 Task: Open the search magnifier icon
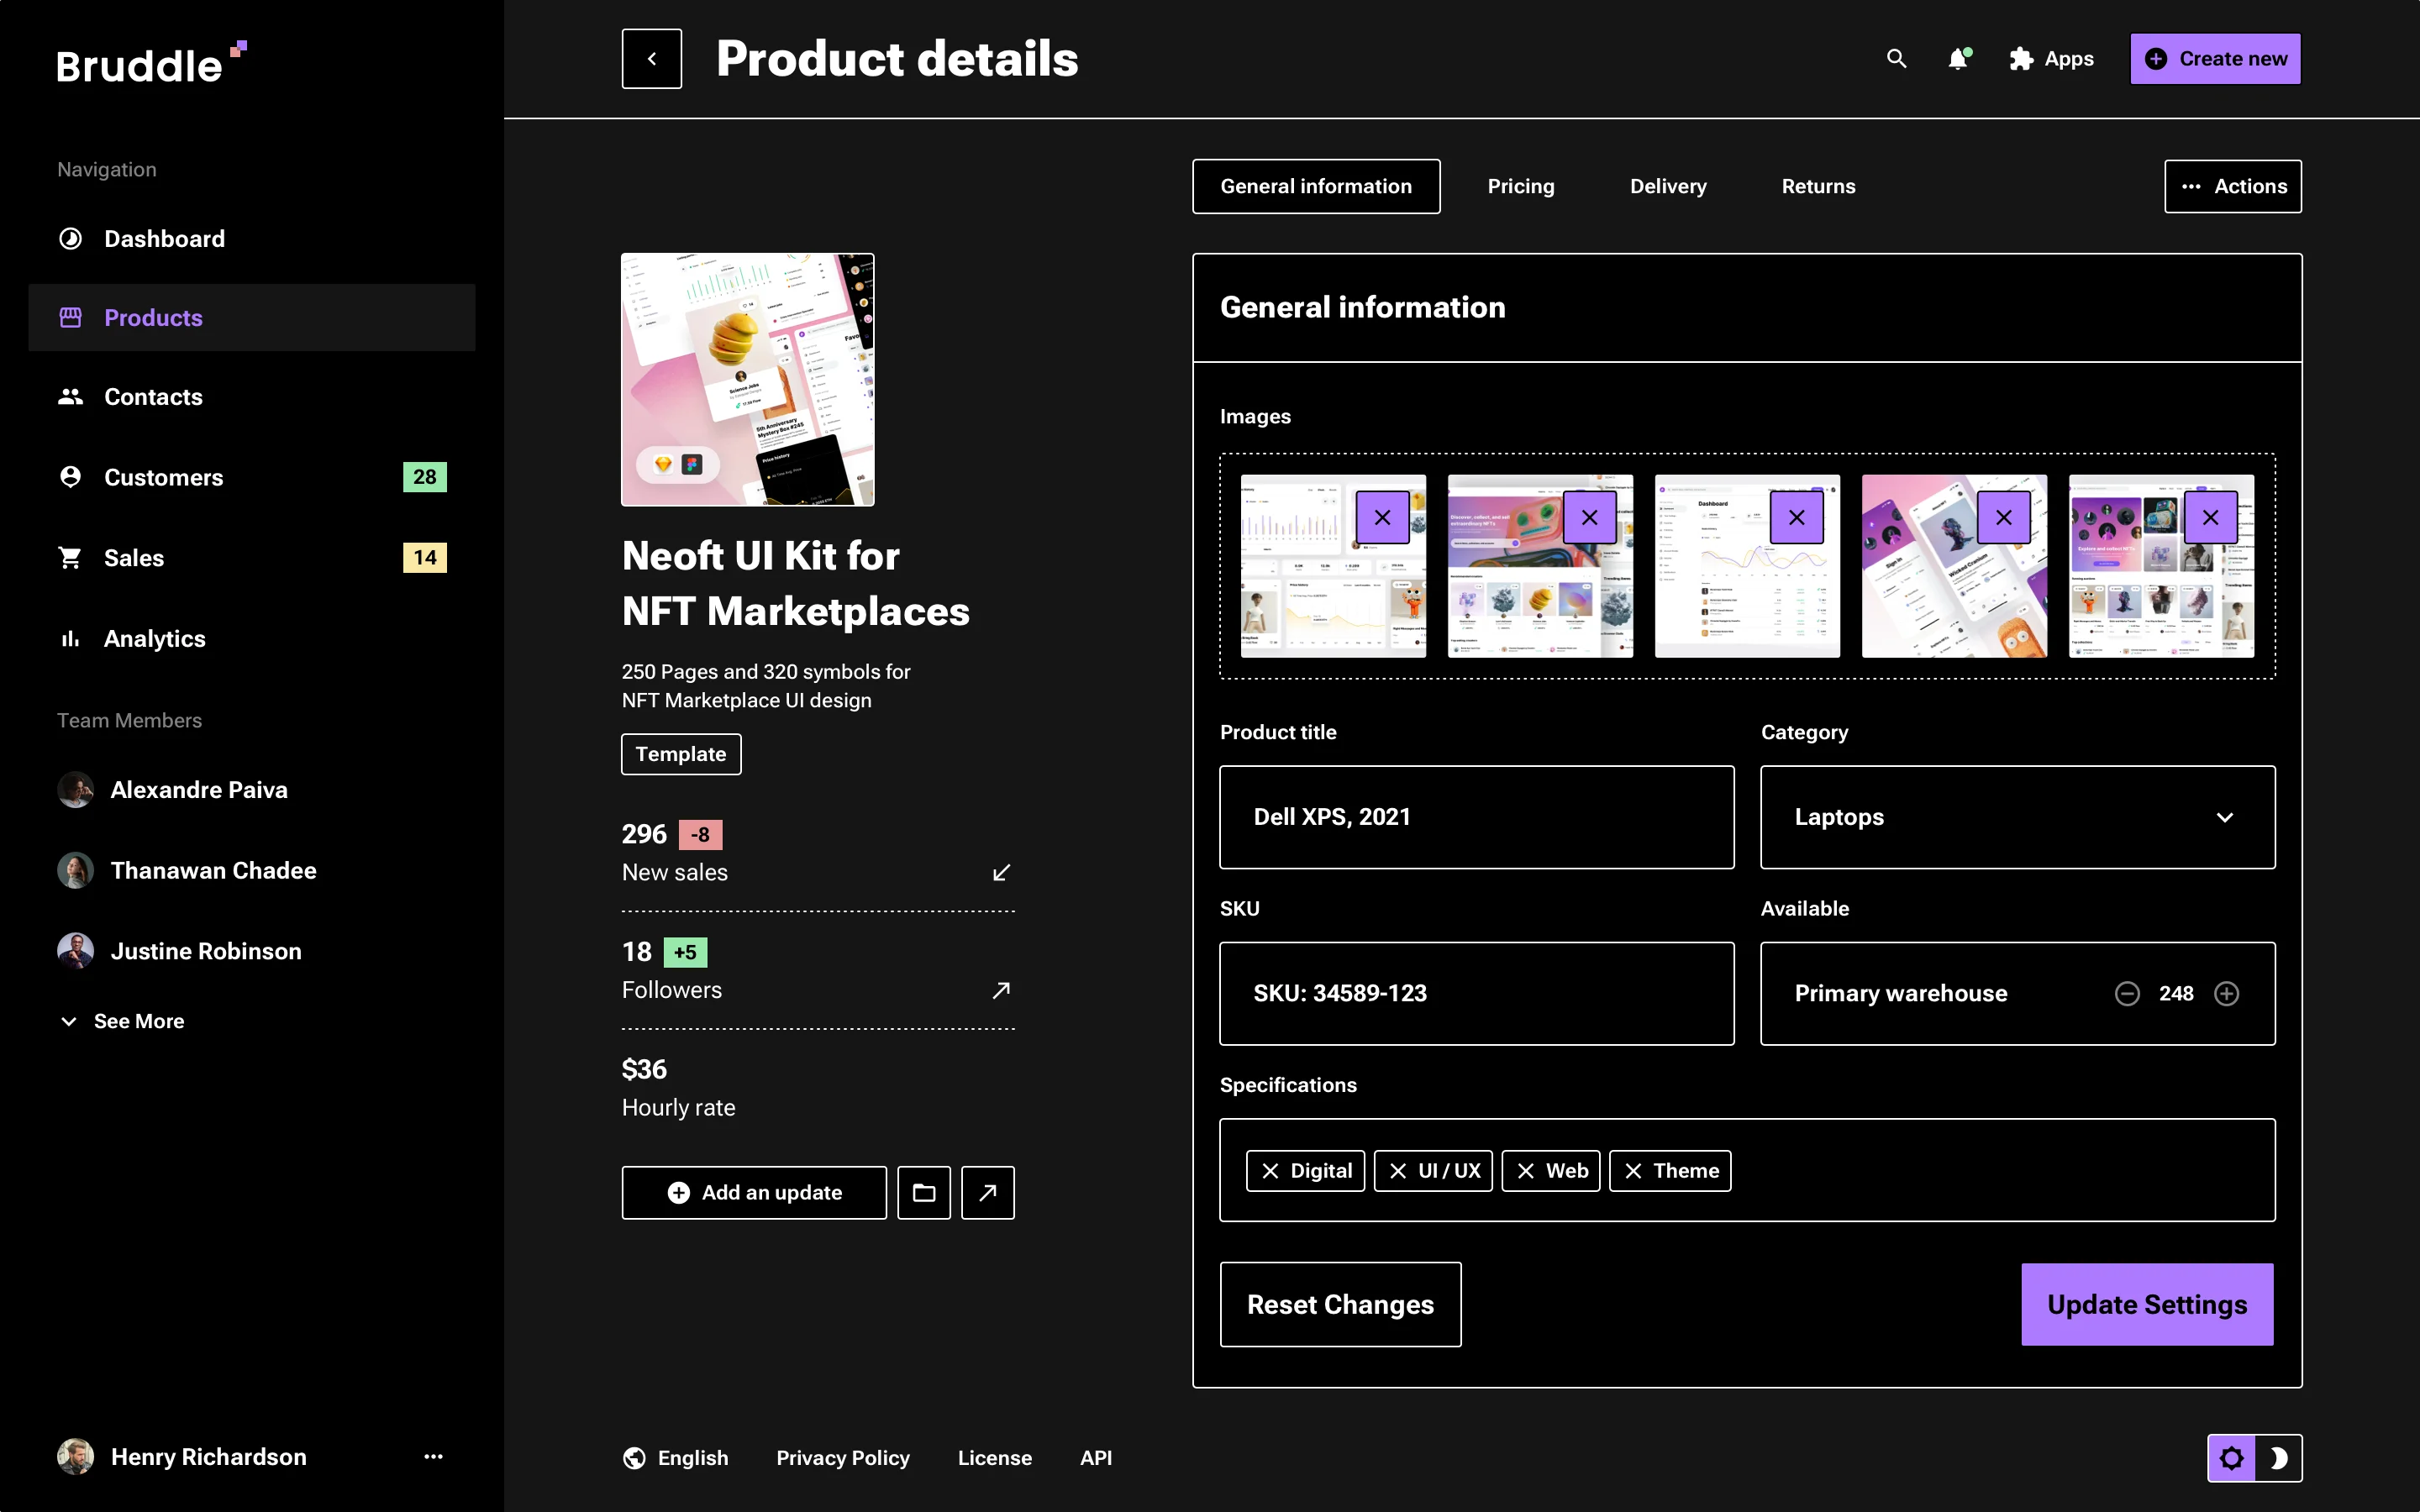1897,59
